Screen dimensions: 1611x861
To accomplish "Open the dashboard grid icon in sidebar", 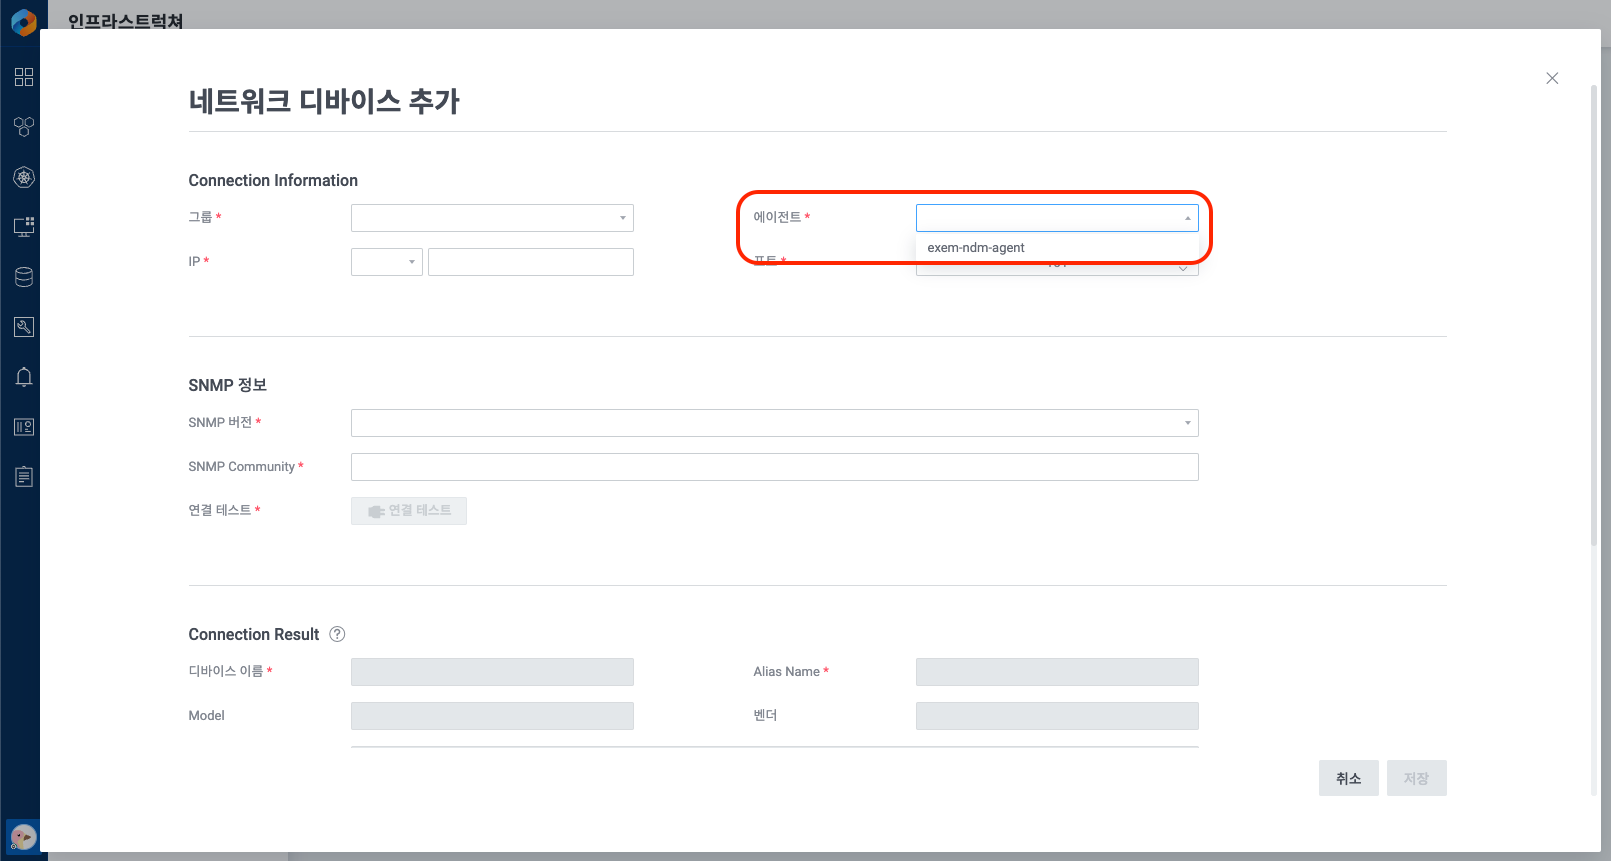I will coord(24,77).
